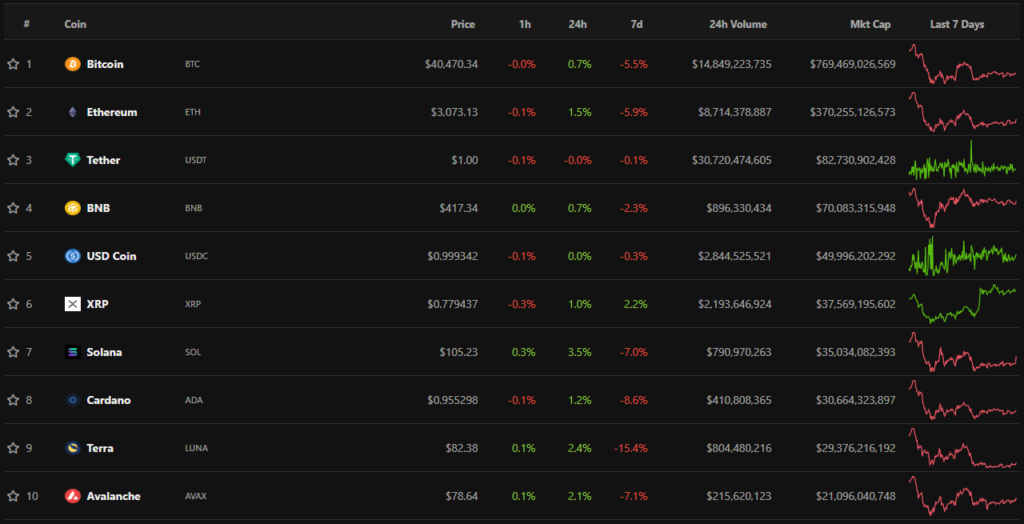The height and width of the screenshot is (524, 1024).
Task: Sort by the 1h change column
Action: point(525,24)
